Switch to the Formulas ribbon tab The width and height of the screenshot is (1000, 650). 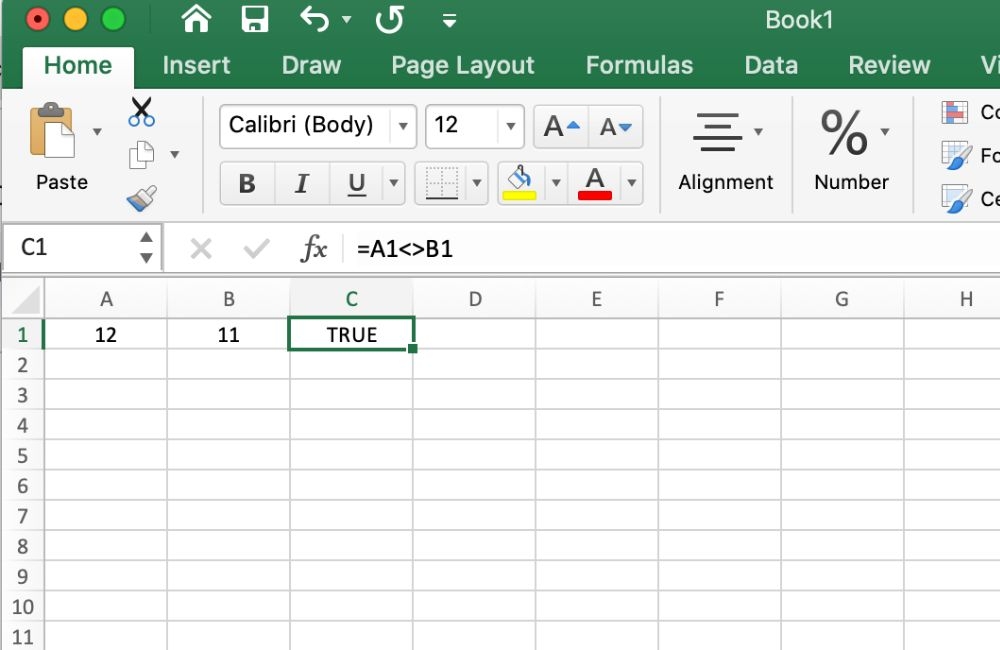639,66
